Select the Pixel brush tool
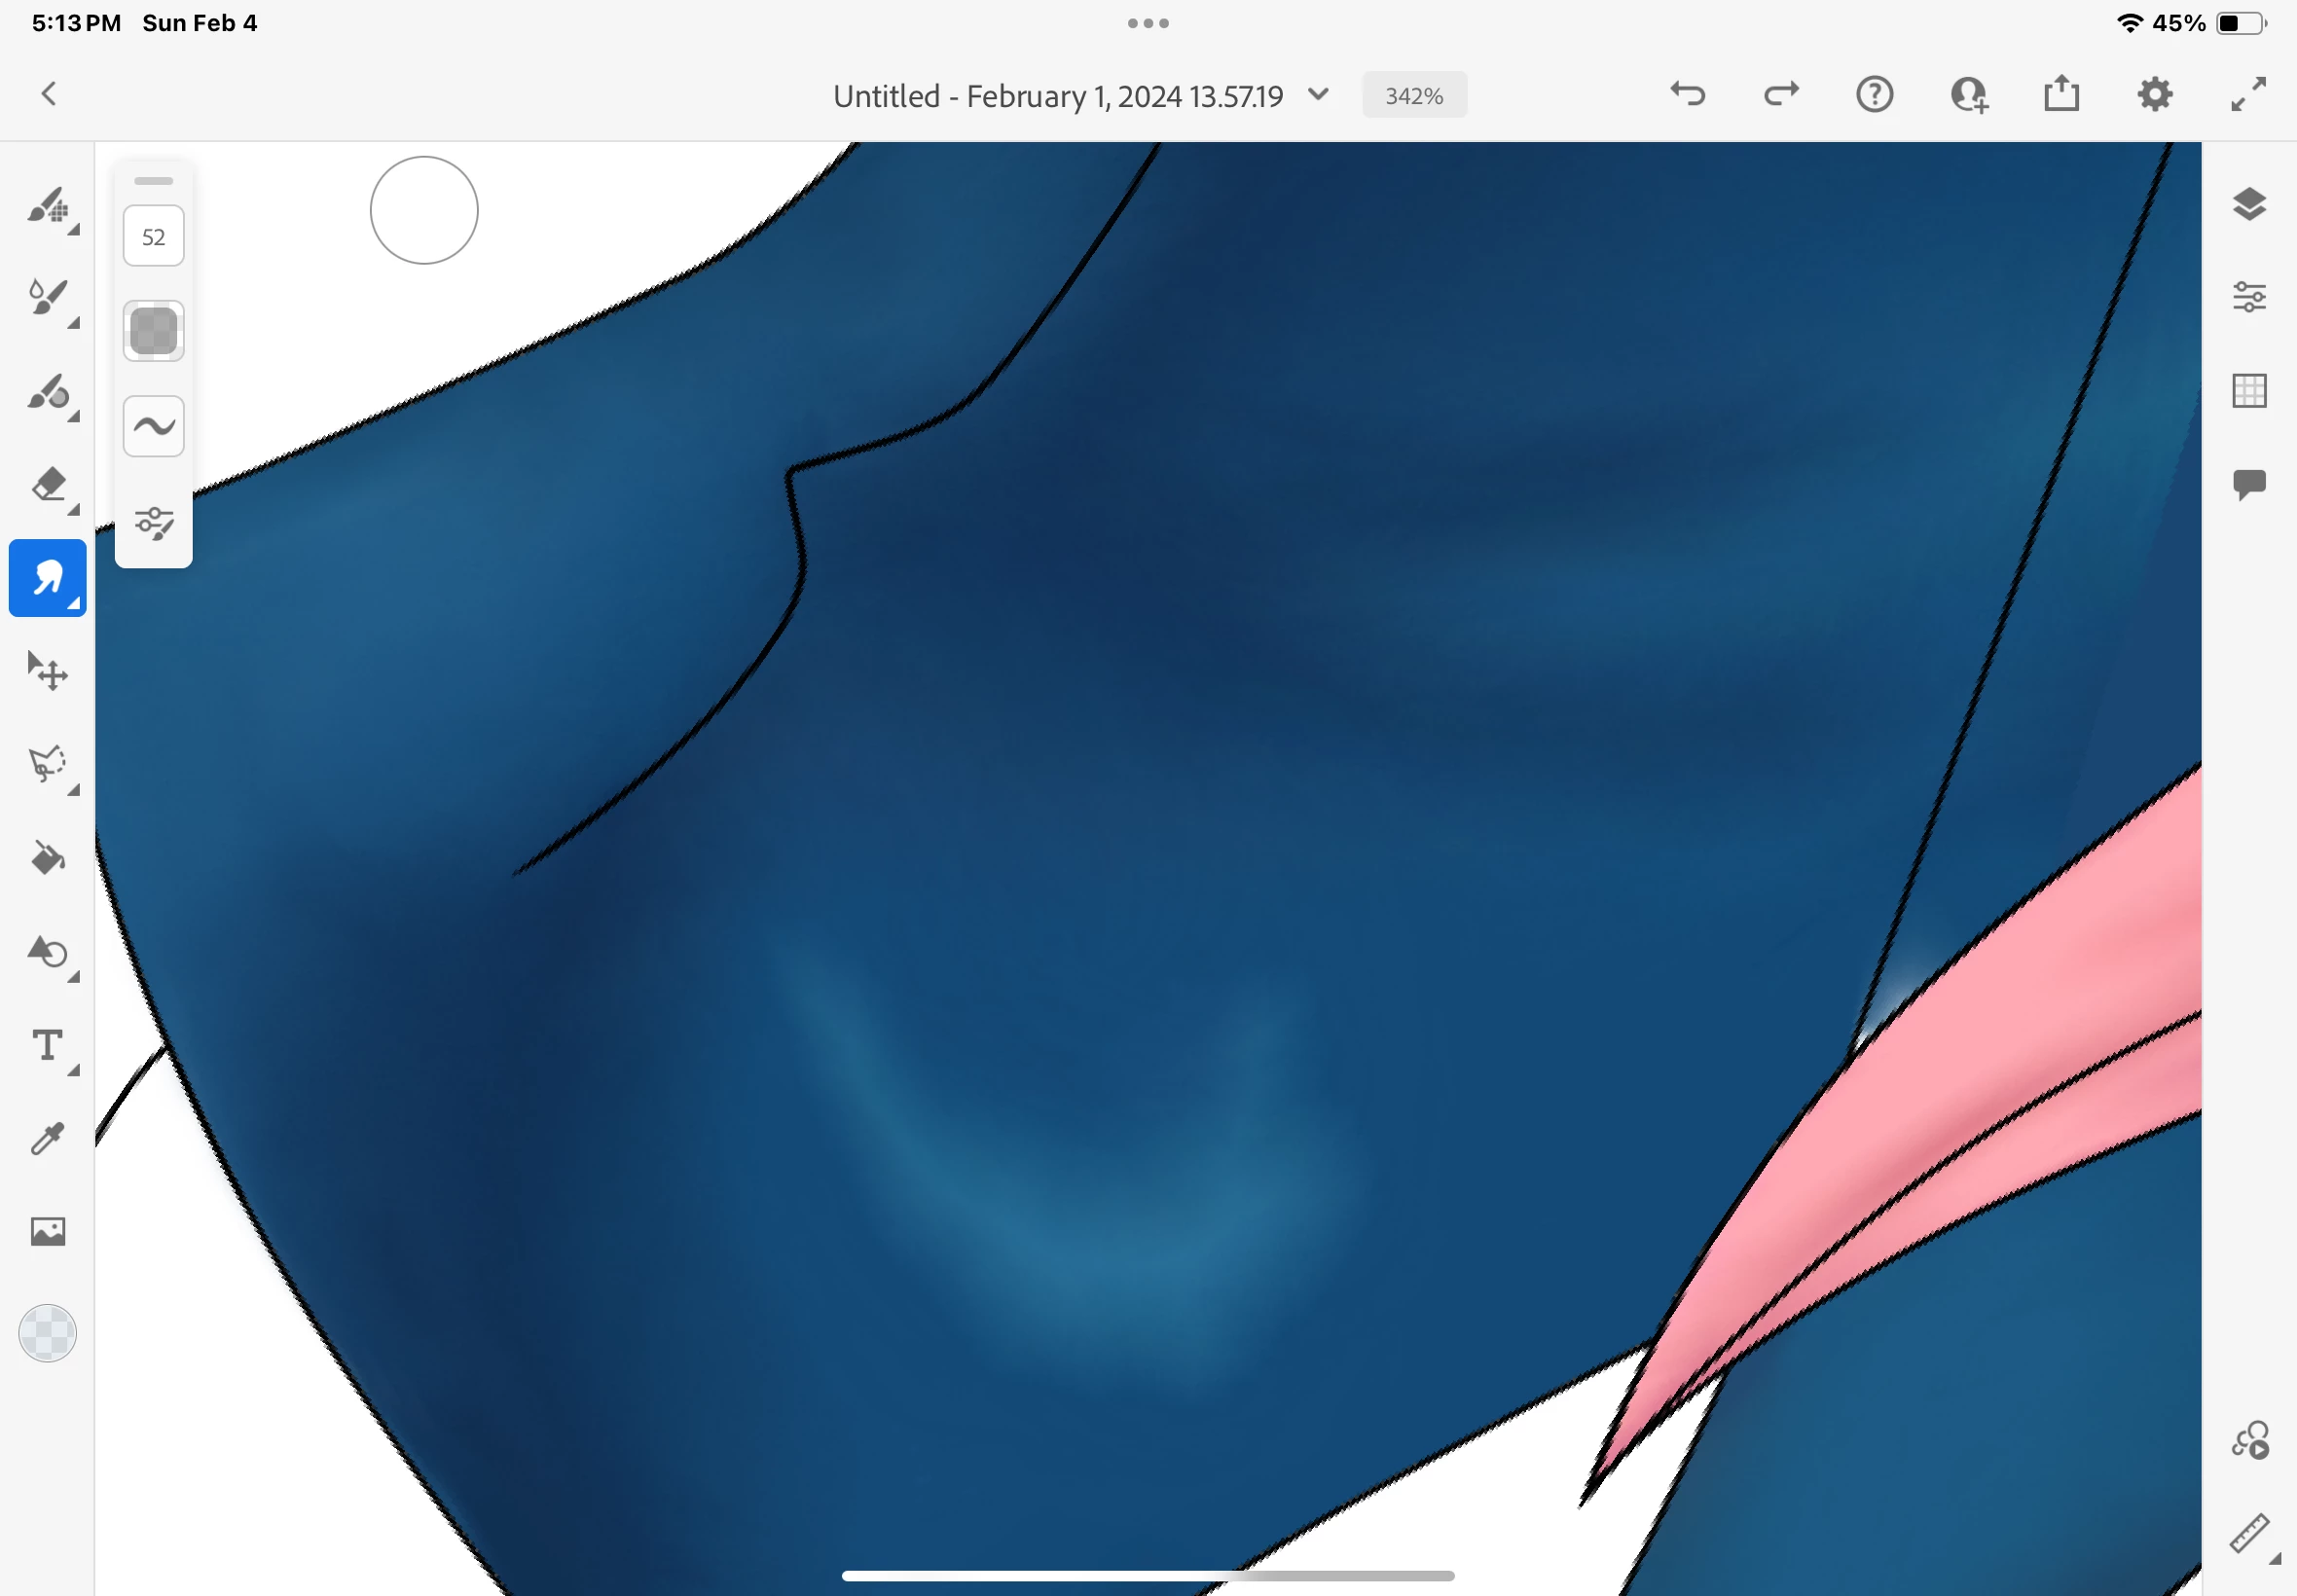Viewport: 2297px width, 1596px height. pos(47,206)
